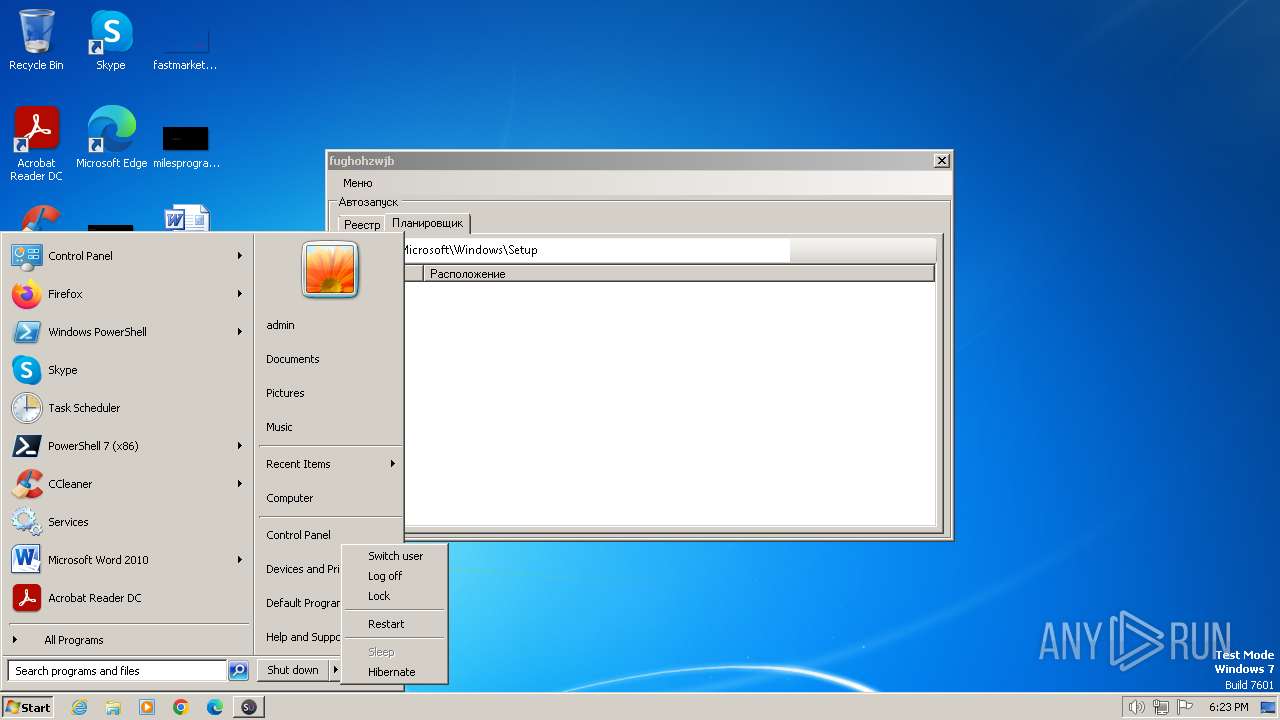
Task: Expand the CCleaner jump list arrow
Action: tap(240, 484)
